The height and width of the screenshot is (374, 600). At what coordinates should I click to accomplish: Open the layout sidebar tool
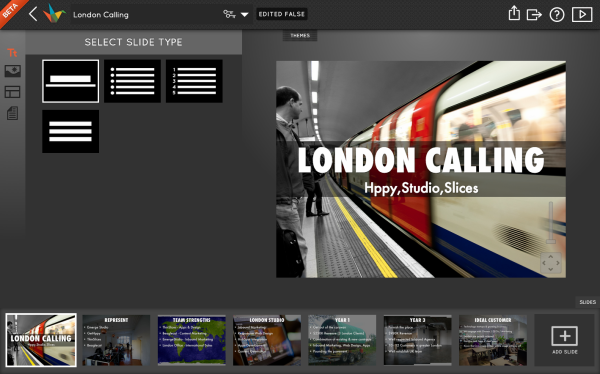13,92
